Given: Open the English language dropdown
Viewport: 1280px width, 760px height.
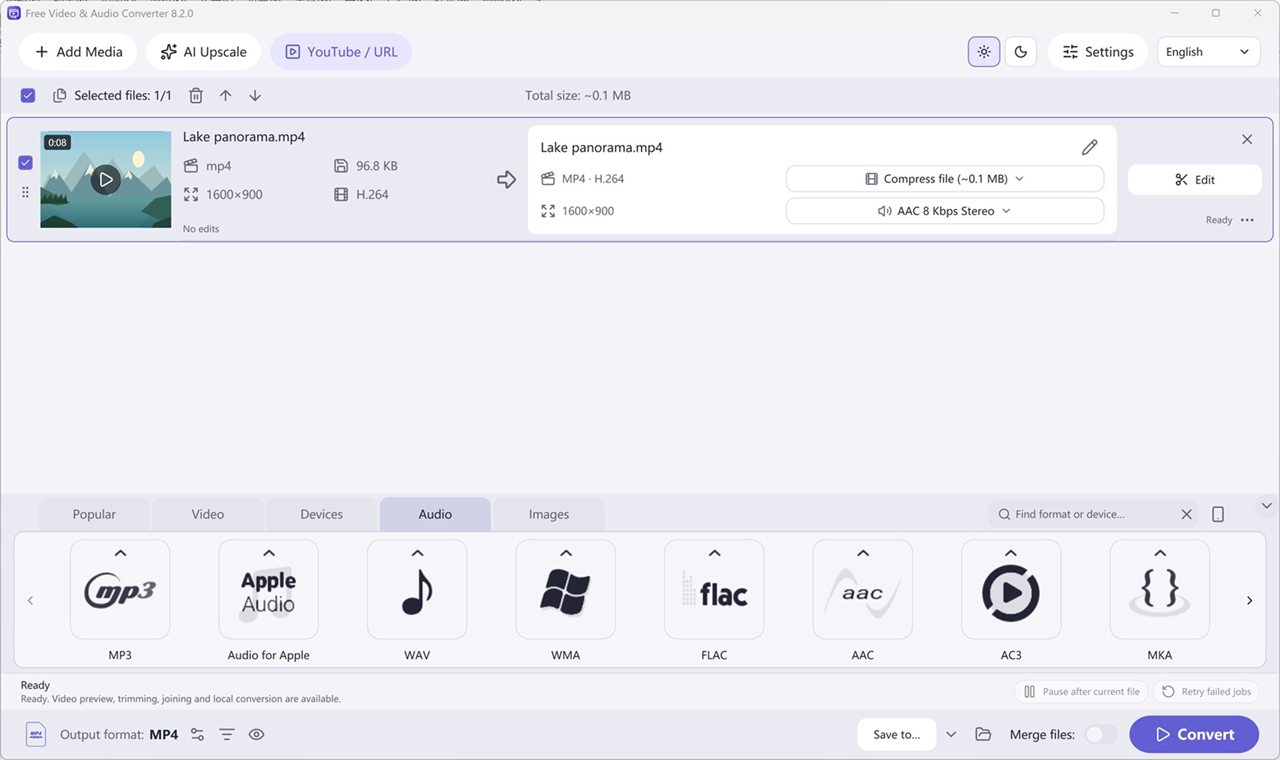Looking at the screenshot, I should (1209, 52).
